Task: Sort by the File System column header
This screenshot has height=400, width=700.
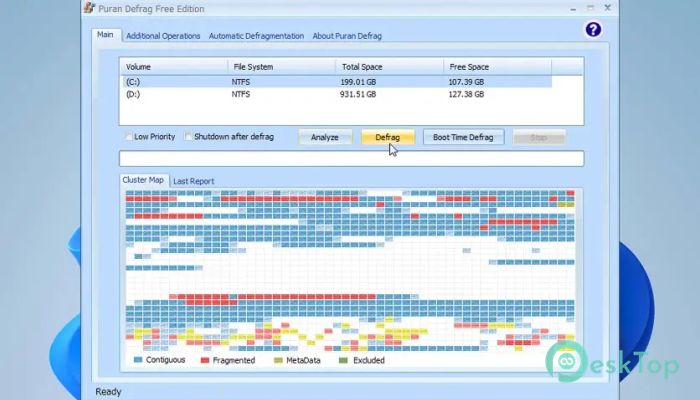Action: click(282, 67)
